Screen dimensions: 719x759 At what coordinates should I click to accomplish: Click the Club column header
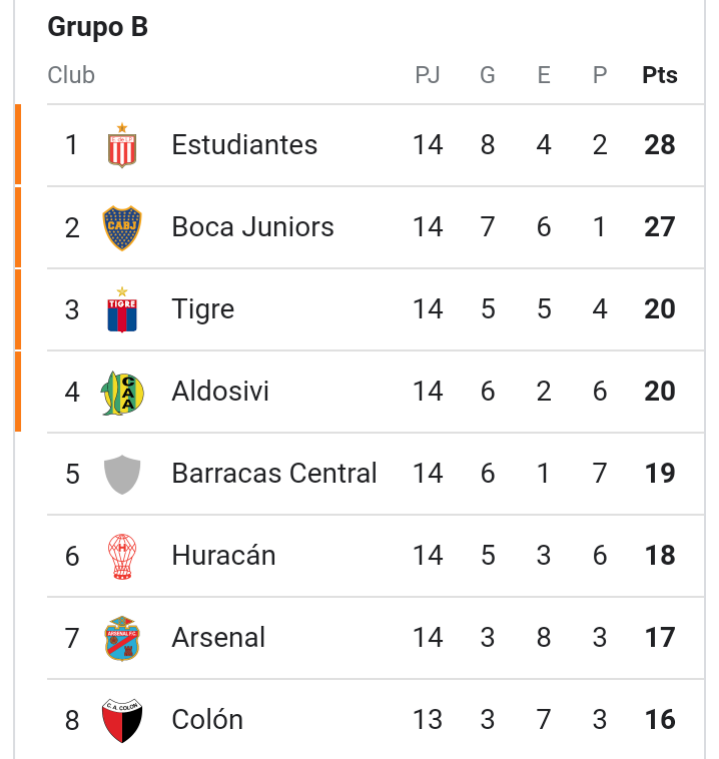71,75
